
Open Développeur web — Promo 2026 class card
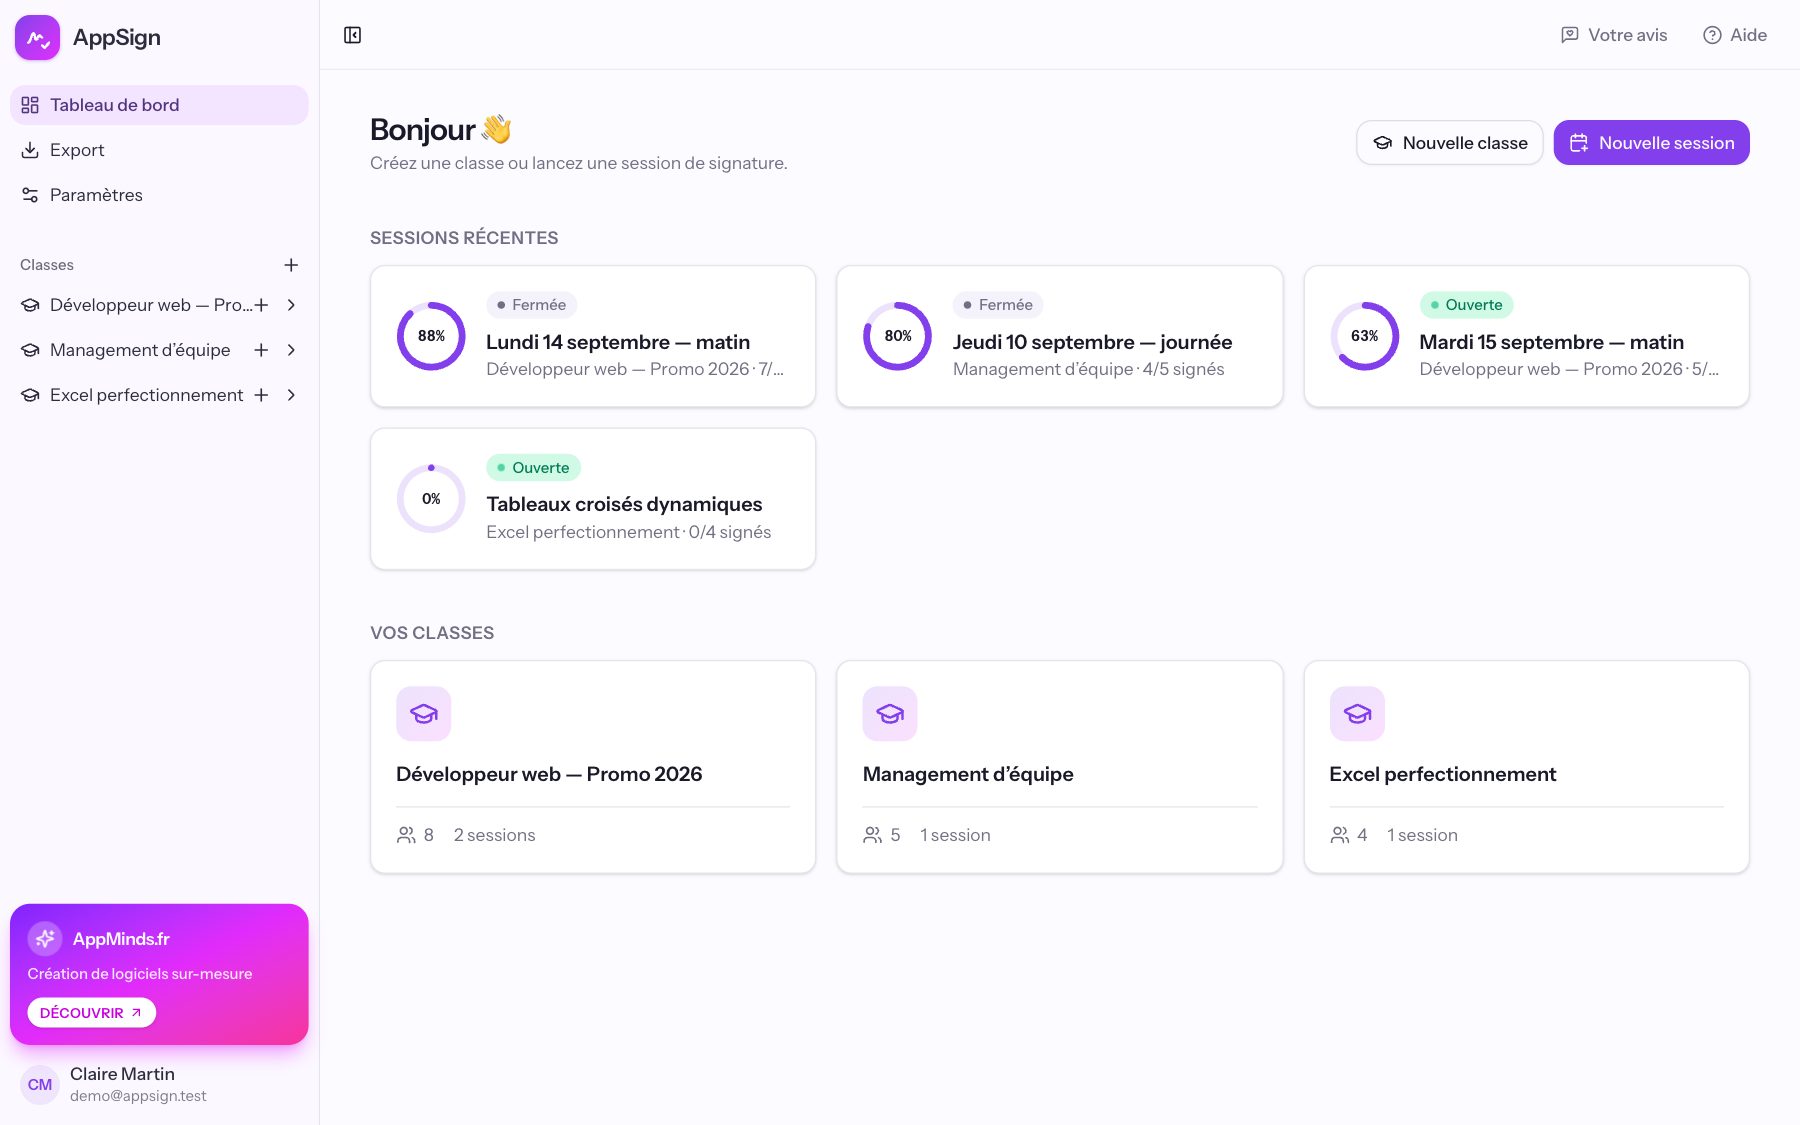(x=593, y=767)
